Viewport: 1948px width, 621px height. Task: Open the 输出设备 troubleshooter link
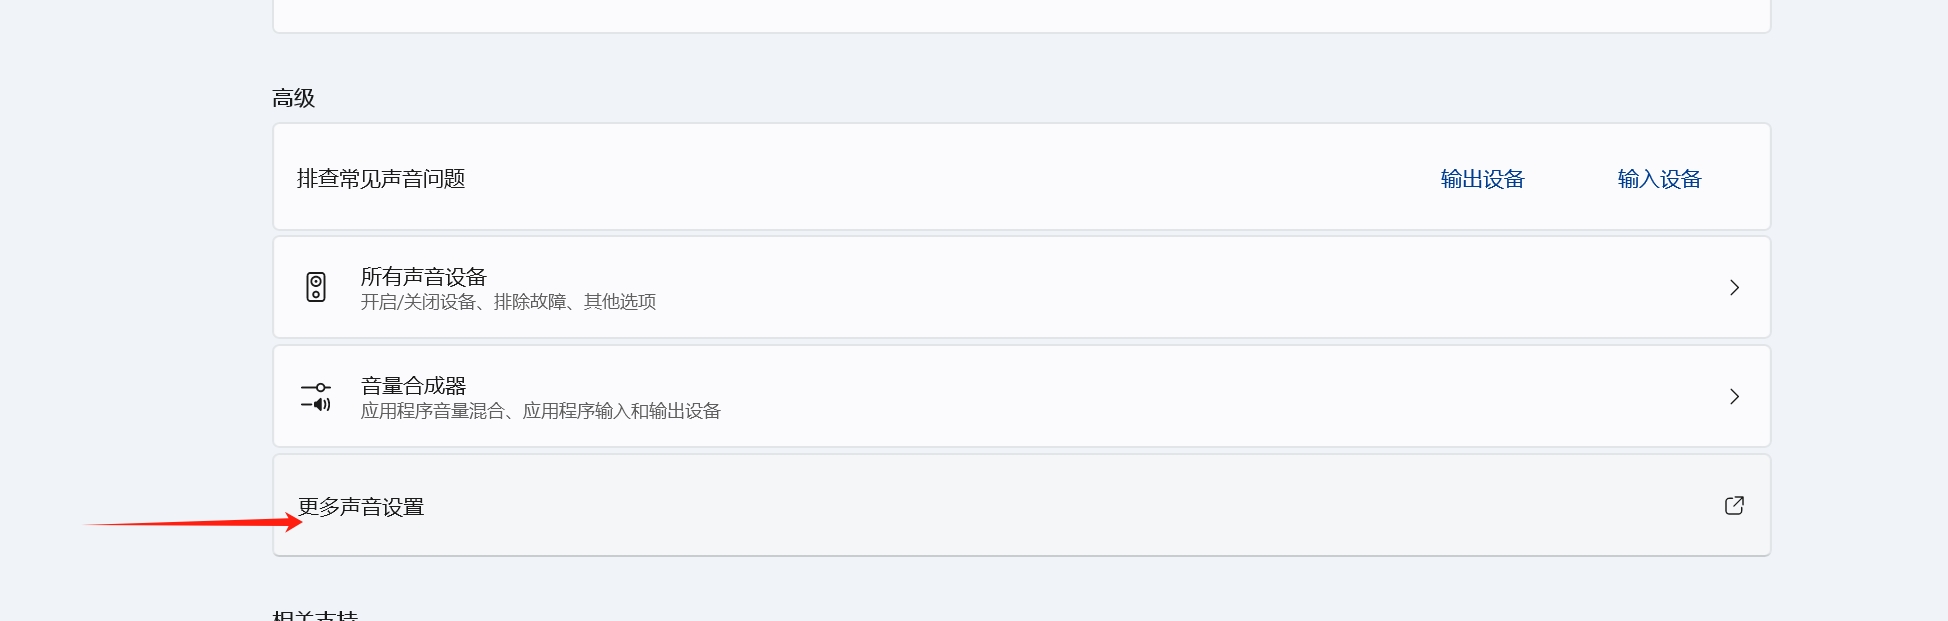point(1482,179)
